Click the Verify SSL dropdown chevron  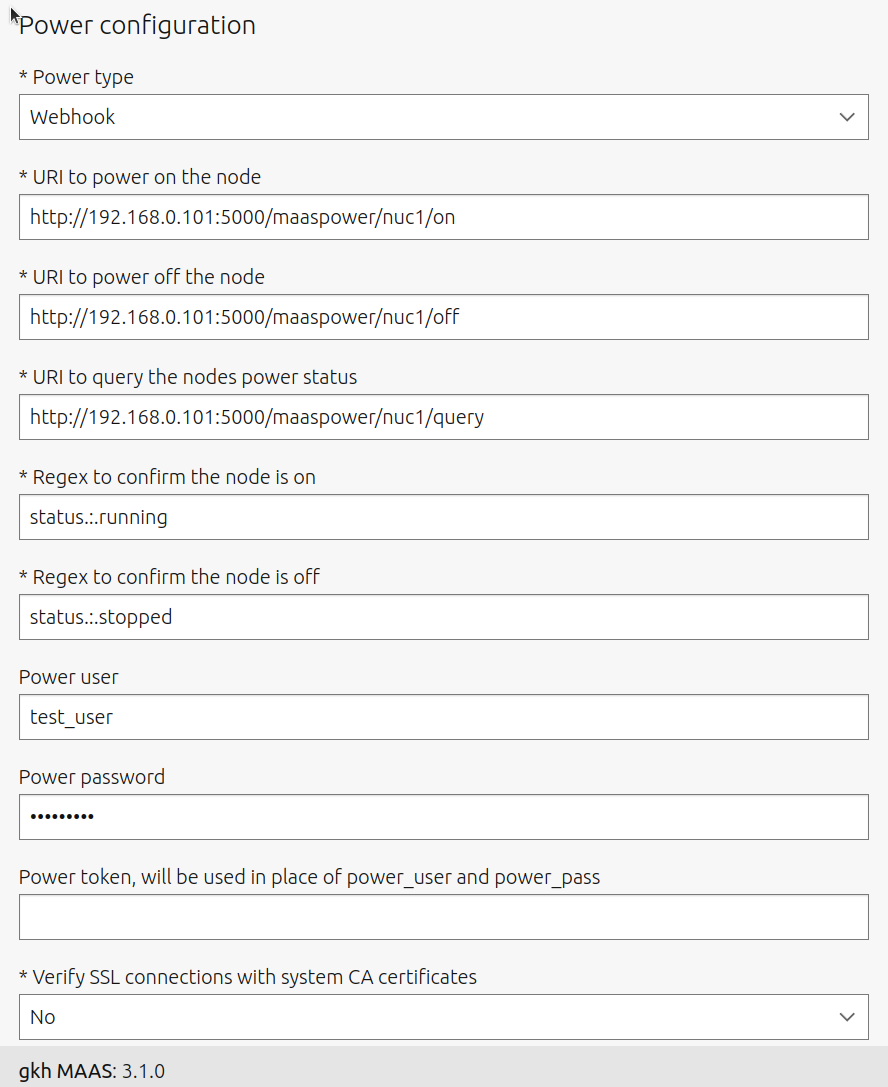click(847, 1016)
